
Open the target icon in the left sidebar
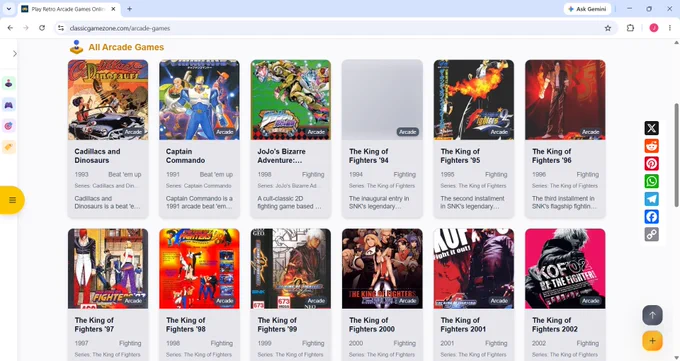(9, 126)
